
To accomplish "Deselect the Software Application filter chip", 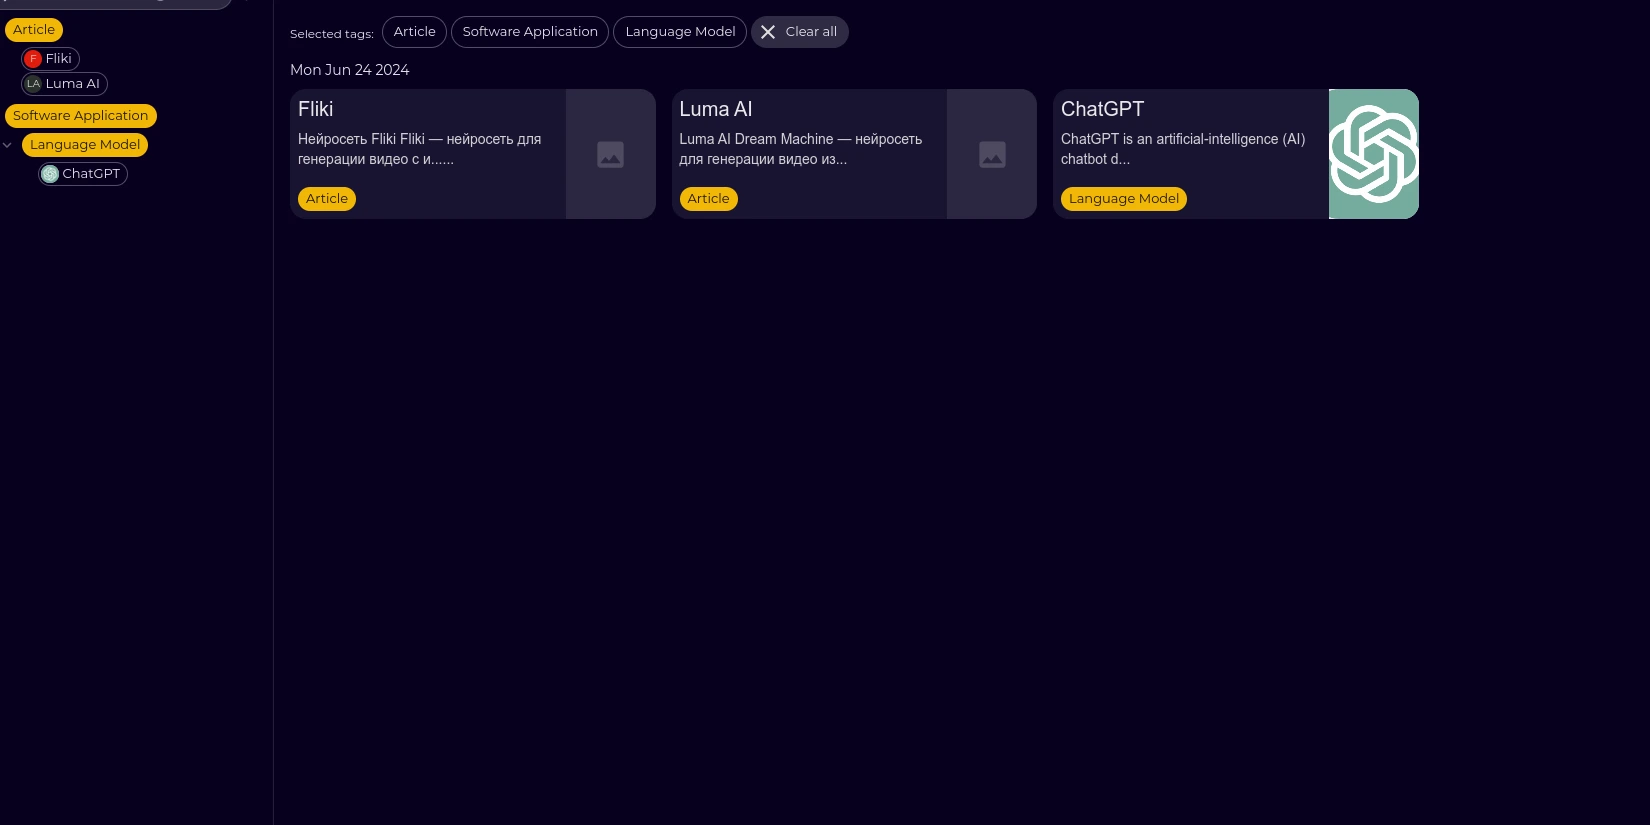I will coord(530,32).
